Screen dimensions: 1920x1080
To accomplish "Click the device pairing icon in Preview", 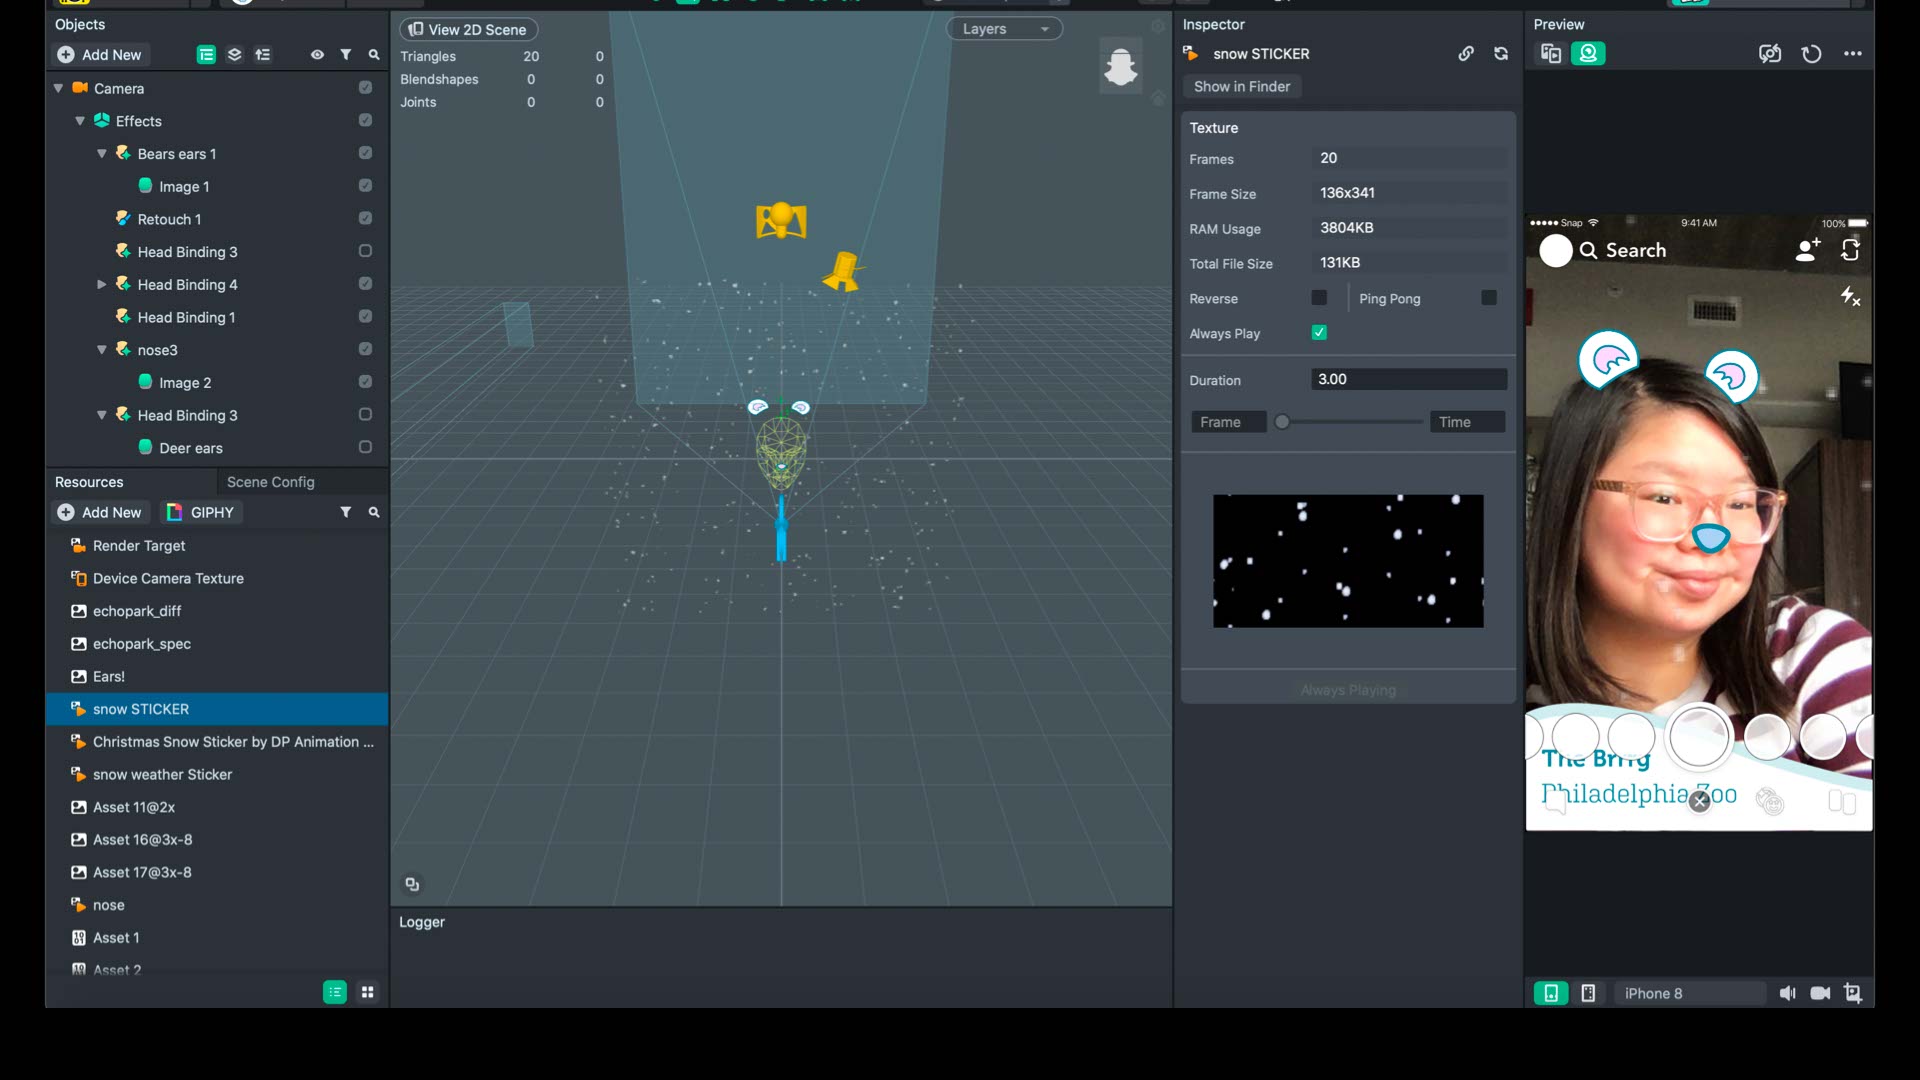I will tap(1551, 54).
